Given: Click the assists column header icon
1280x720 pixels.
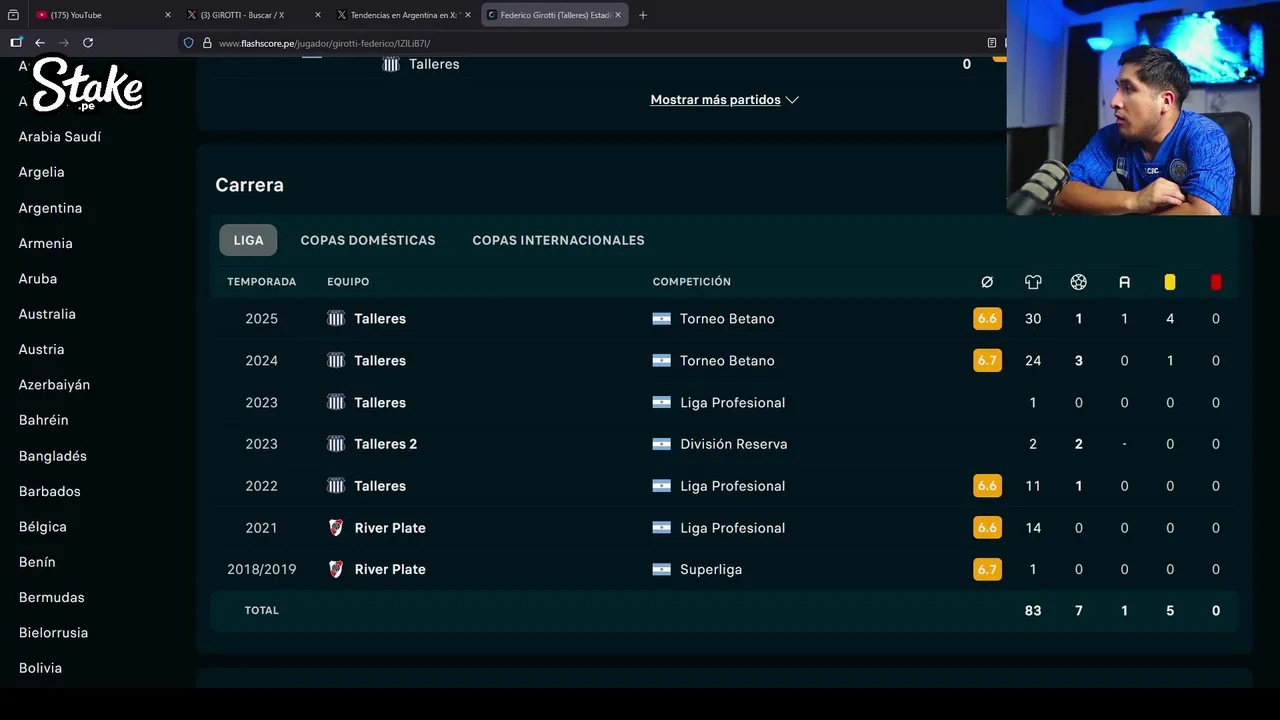Looking at the screenshot, I should [1124, 282].
